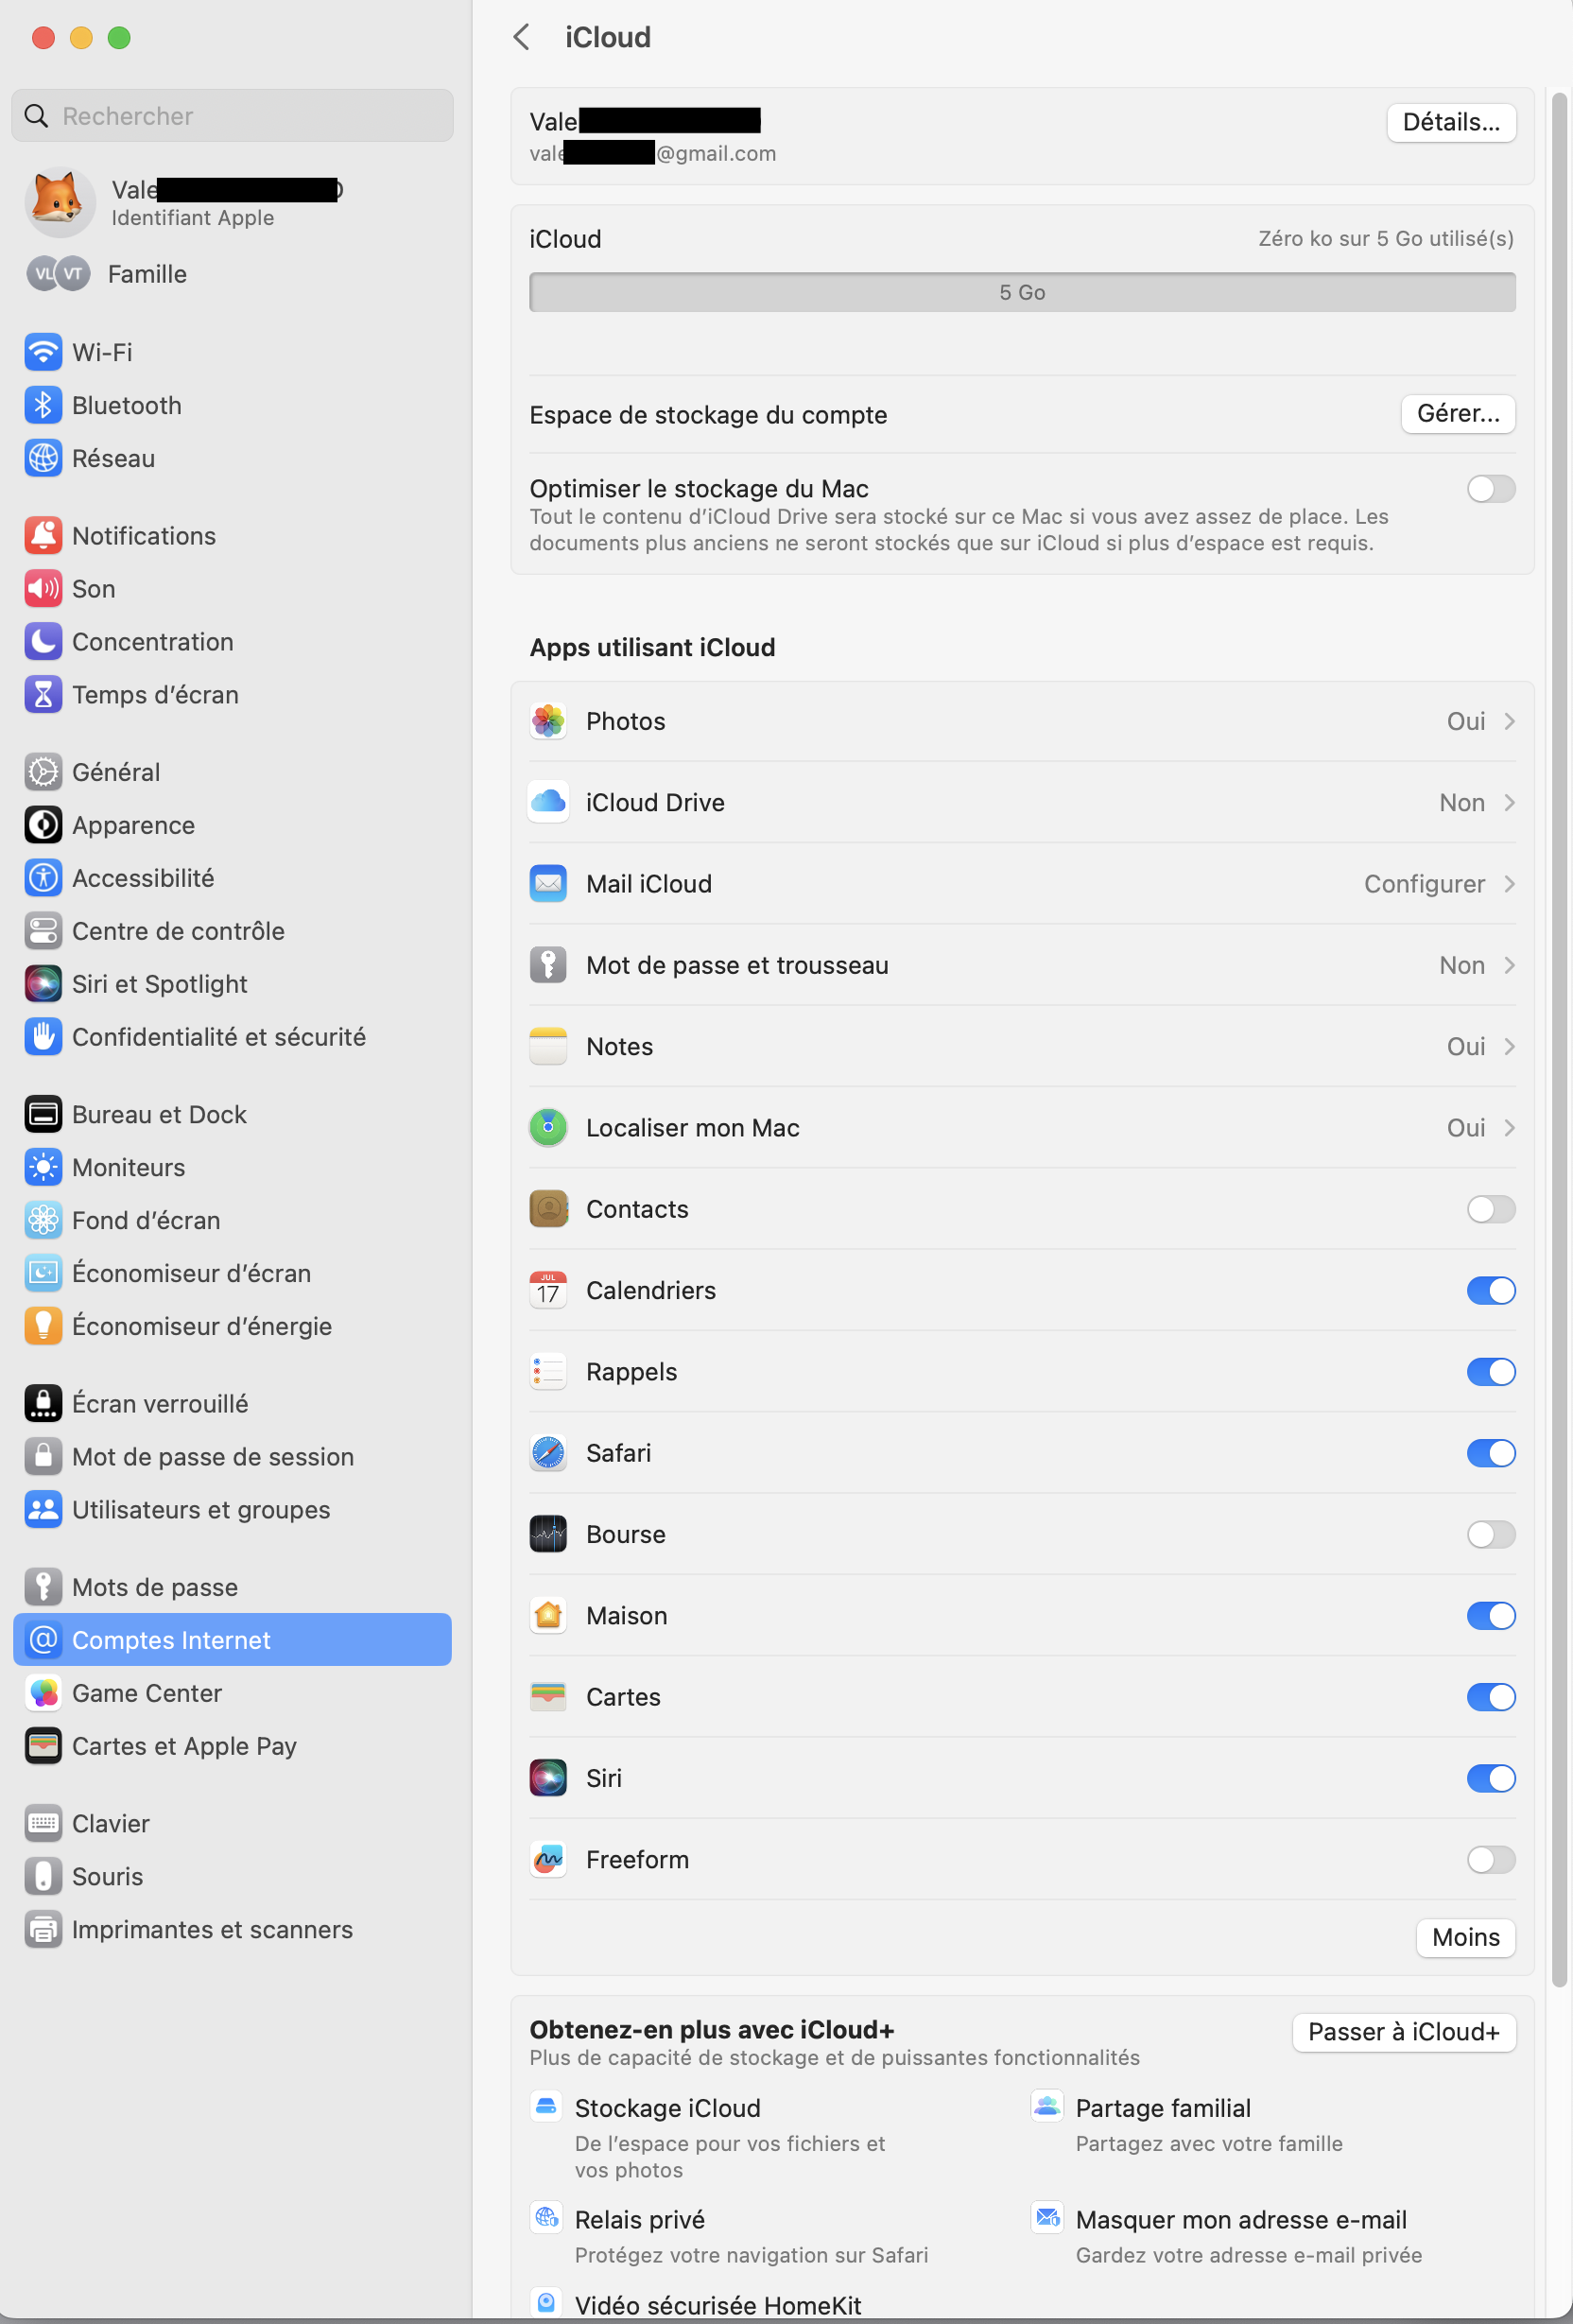The width and height of the screenshot is (1573, 2324).
Task: Select Comptes Internet in the sidebar
Action: click(232, 1640)
